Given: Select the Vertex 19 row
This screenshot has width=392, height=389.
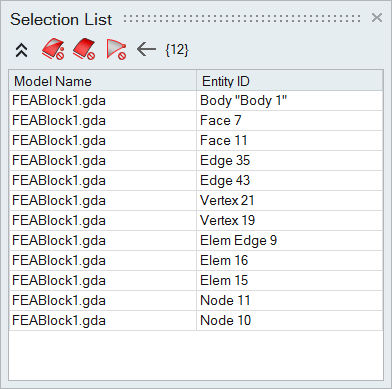Looking at the screenshot, I should [196, 221].
